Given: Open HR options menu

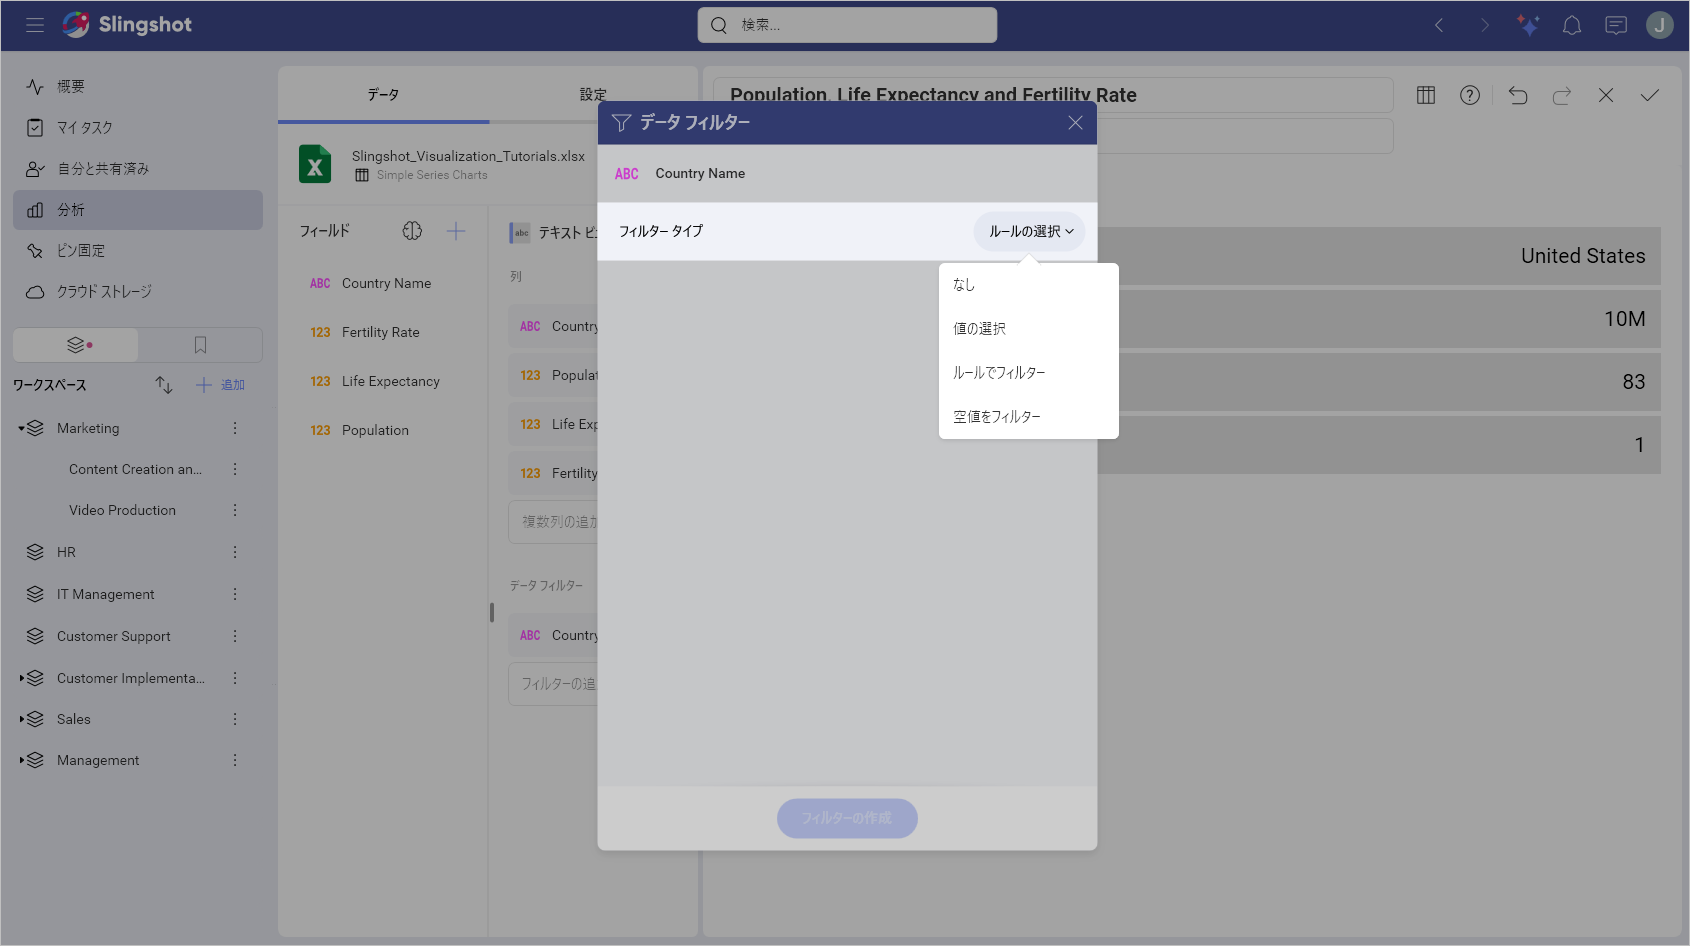Looking at the screenshot, I should (235, 552).
